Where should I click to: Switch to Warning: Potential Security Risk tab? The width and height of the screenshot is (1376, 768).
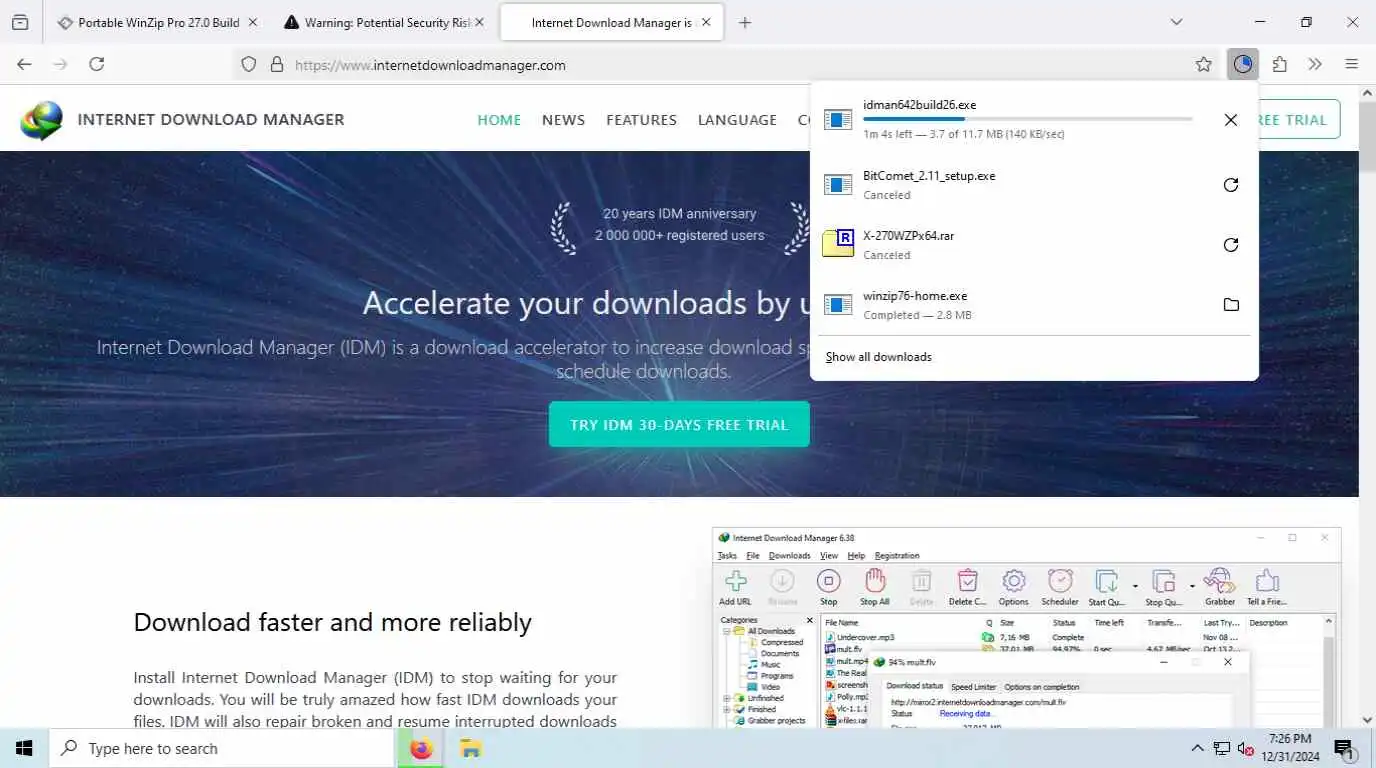pos(384,22)
